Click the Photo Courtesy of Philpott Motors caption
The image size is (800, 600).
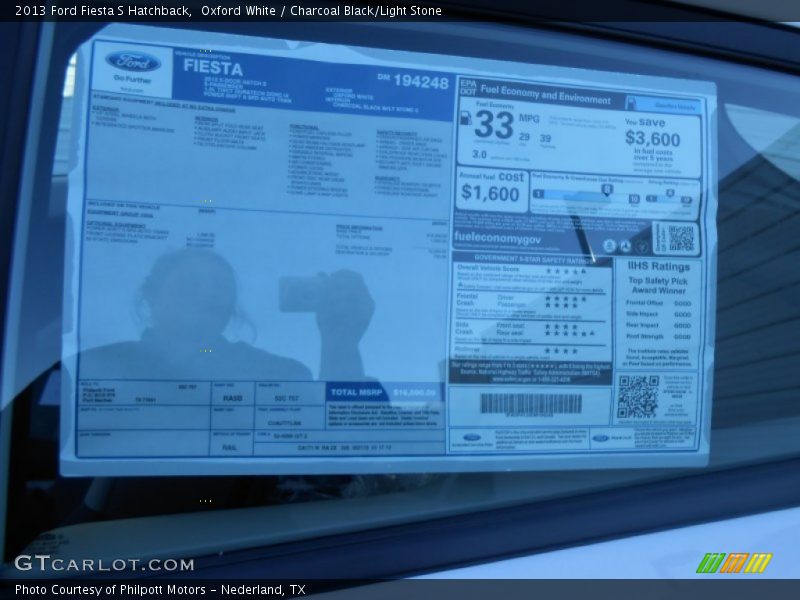160,590
